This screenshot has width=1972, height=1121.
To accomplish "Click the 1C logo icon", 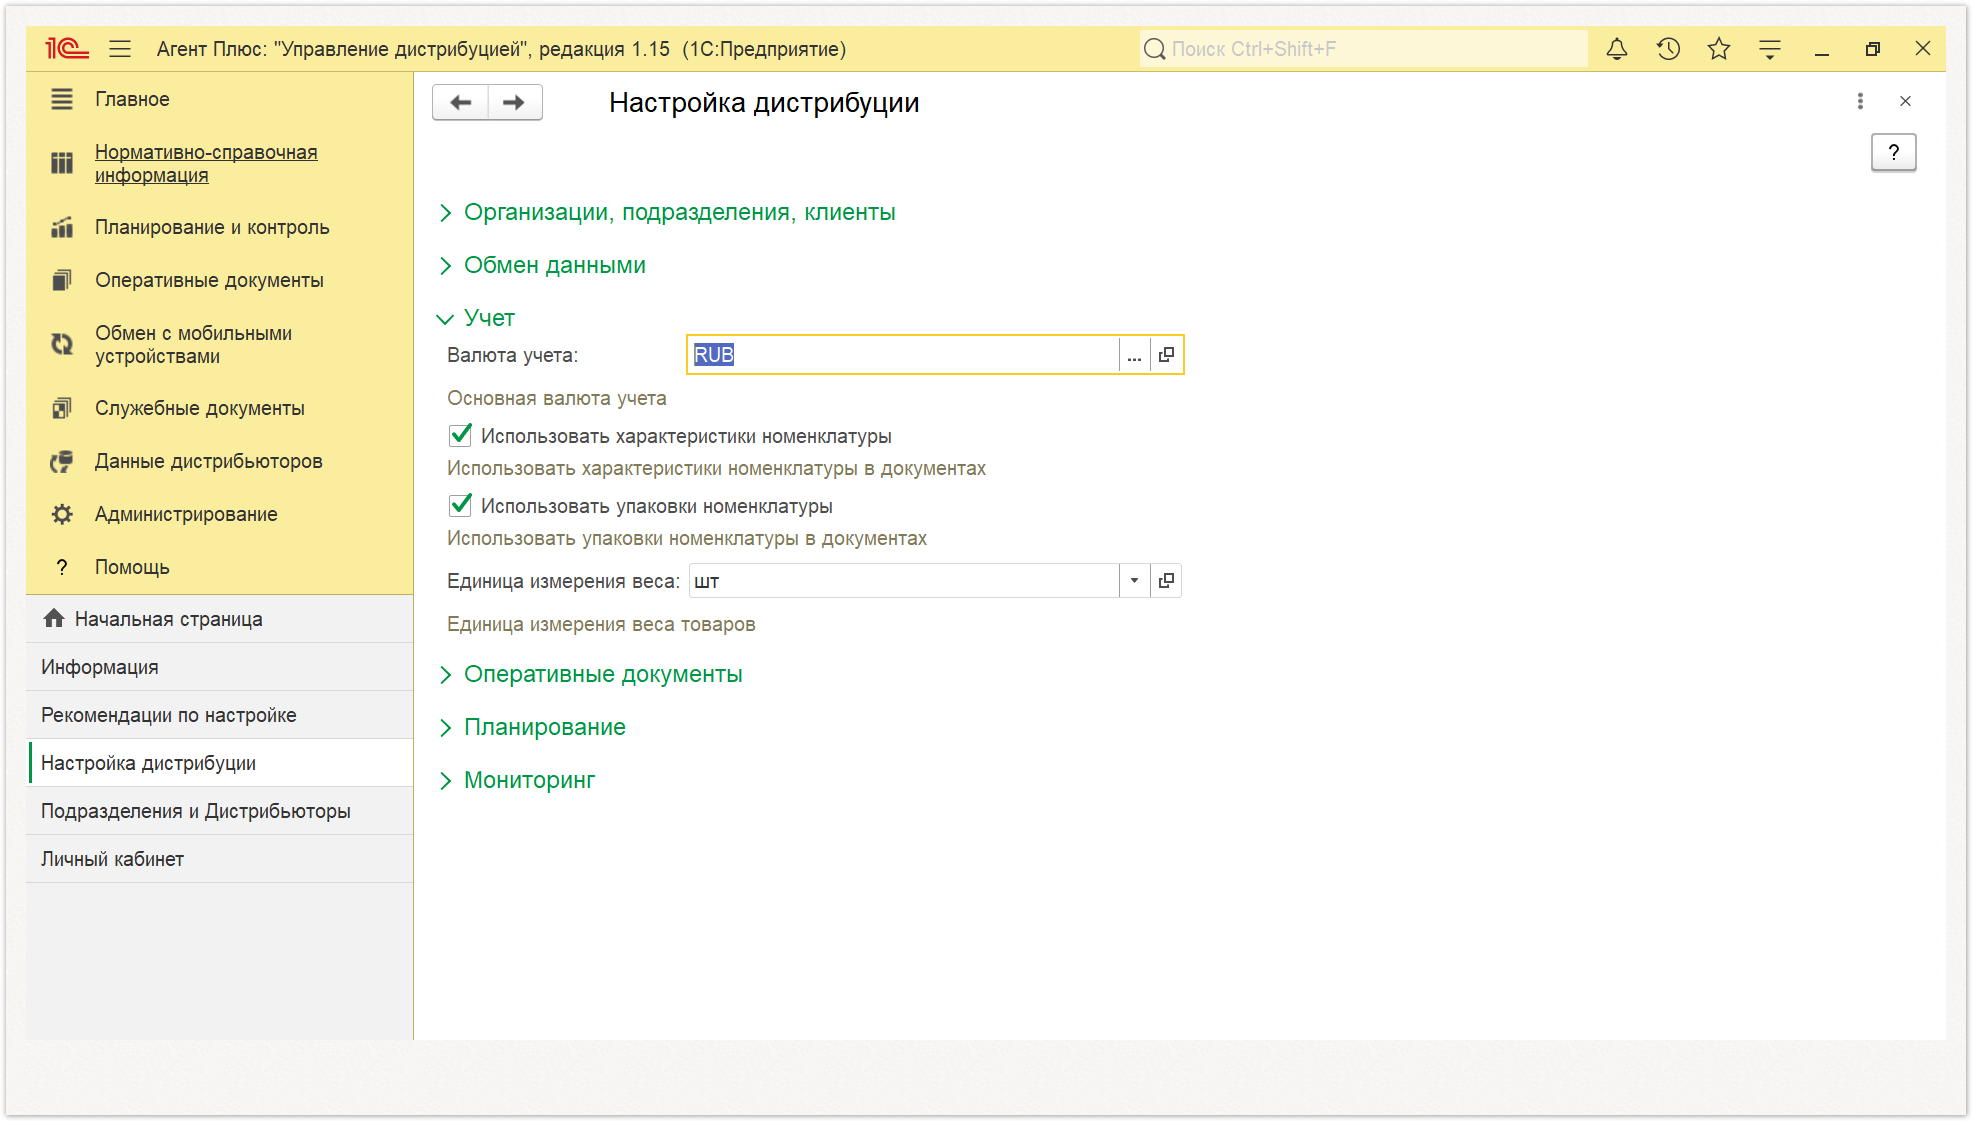I will [x=67, y=48].
